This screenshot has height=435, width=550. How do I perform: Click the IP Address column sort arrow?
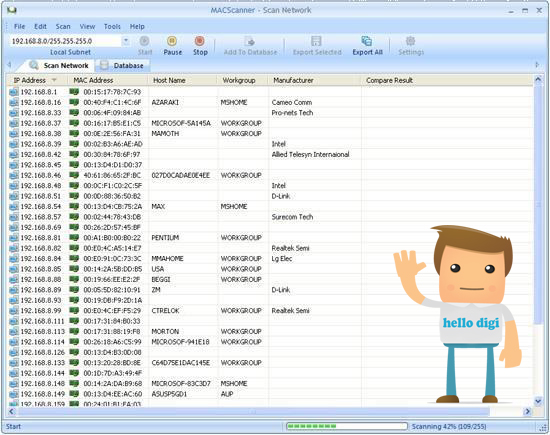click(54, 80)
